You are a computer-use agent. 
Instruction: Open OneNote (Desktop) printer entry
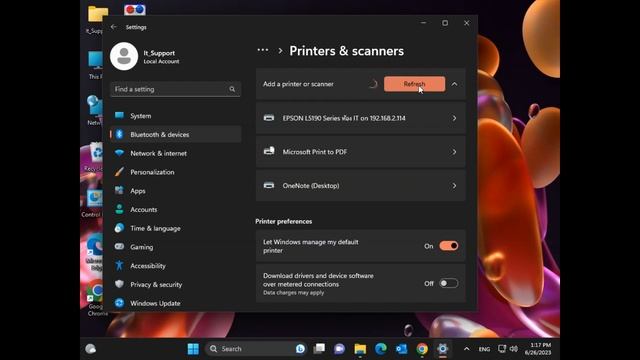[360, 186]
